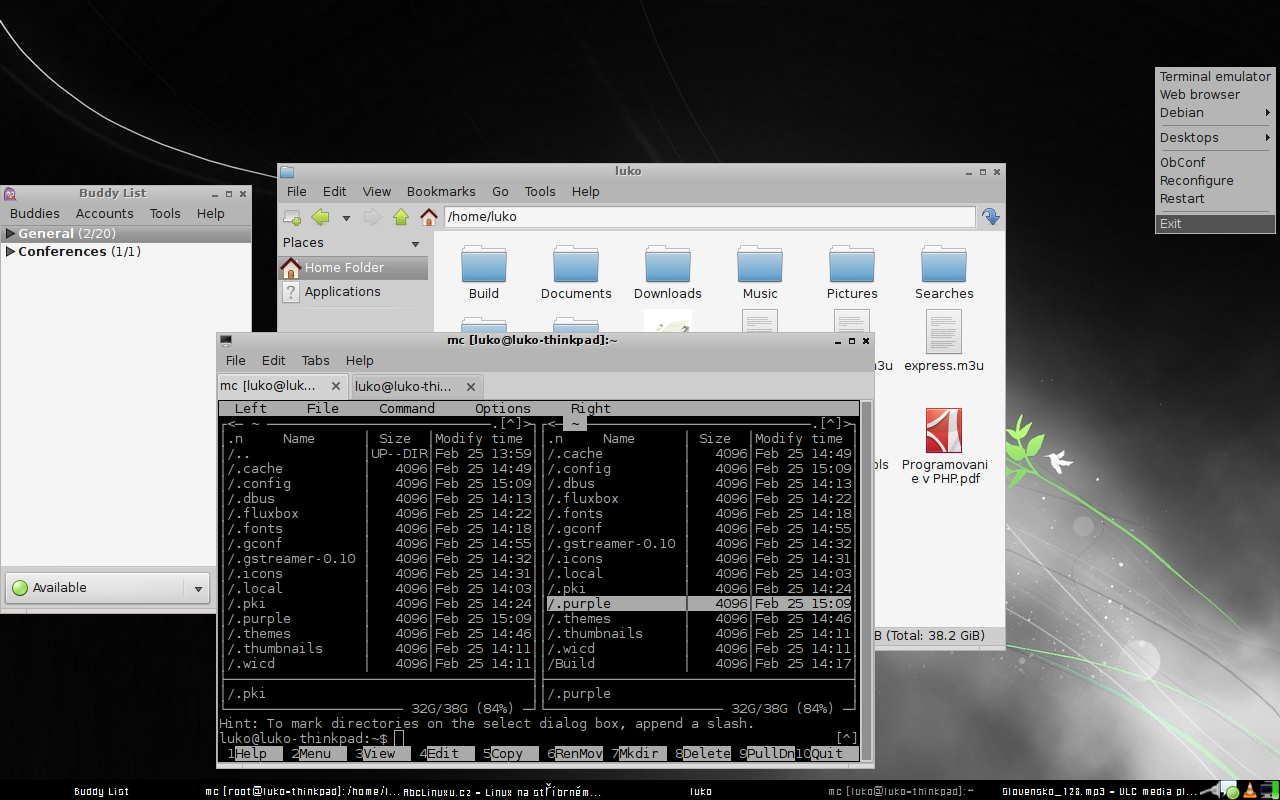Go forward using the grey right arrow
This screenshot has width=1280, height=800.
click(372, 217)
